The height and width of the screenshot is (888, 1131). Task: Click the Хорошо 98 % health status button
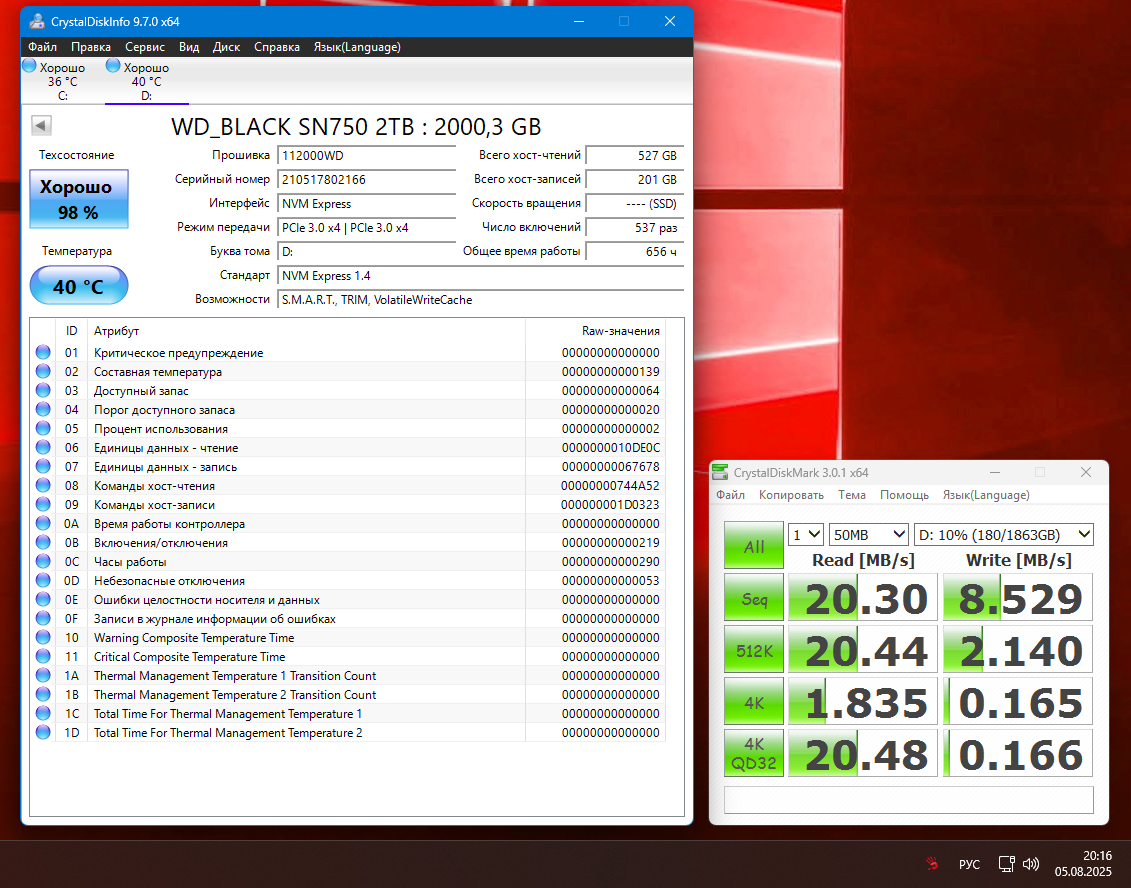pos(79,199)
